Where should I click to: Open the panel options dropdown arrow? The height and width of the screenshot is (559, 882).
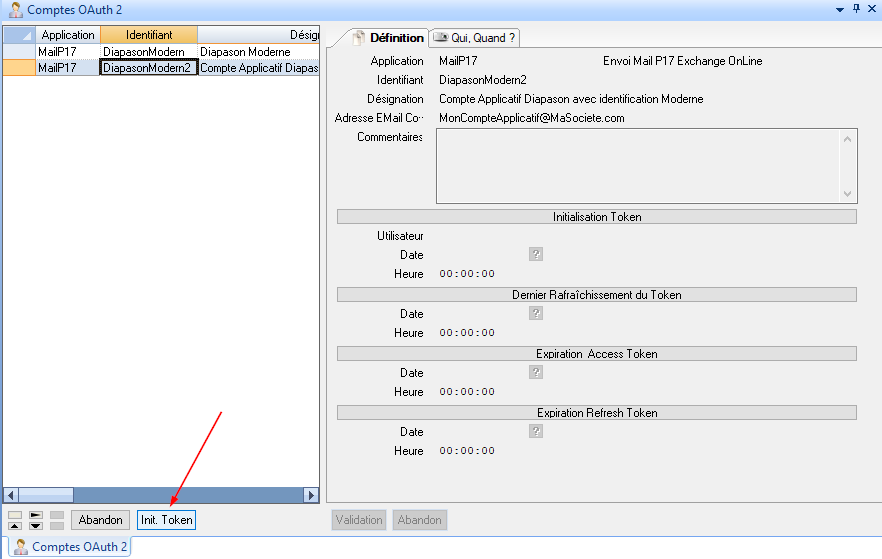(x=839, y=9)
